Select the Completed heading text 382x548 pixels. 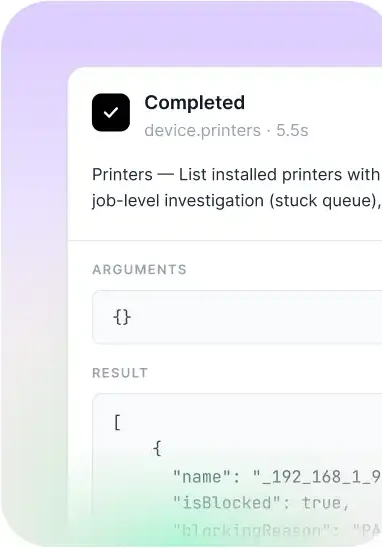tap(195, 103)
